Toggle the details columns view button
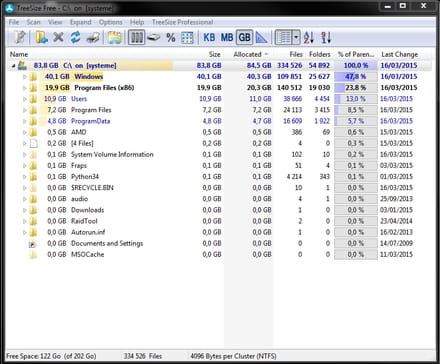440x364 pixels. pos(284,37)
